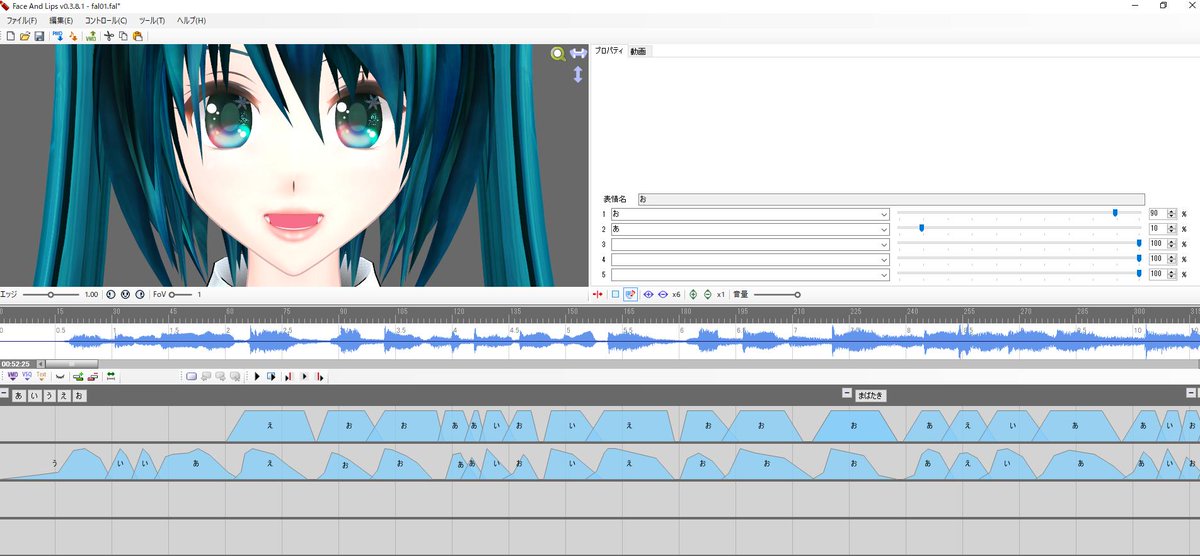Save with the floppy disk icon
This screenshot has width=1200, height=556.
tap(38, 36)
